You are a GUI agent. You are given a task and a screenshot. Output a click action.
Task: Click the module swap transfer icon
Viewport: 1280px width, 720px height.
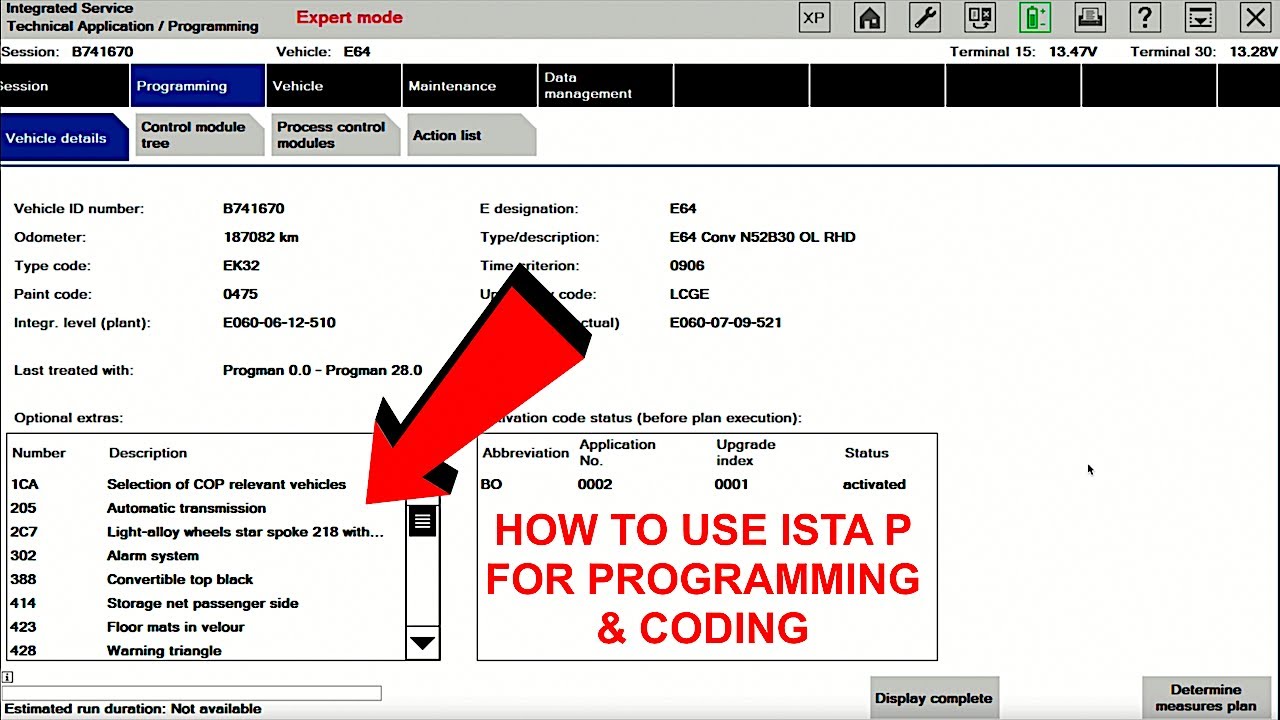980,17
